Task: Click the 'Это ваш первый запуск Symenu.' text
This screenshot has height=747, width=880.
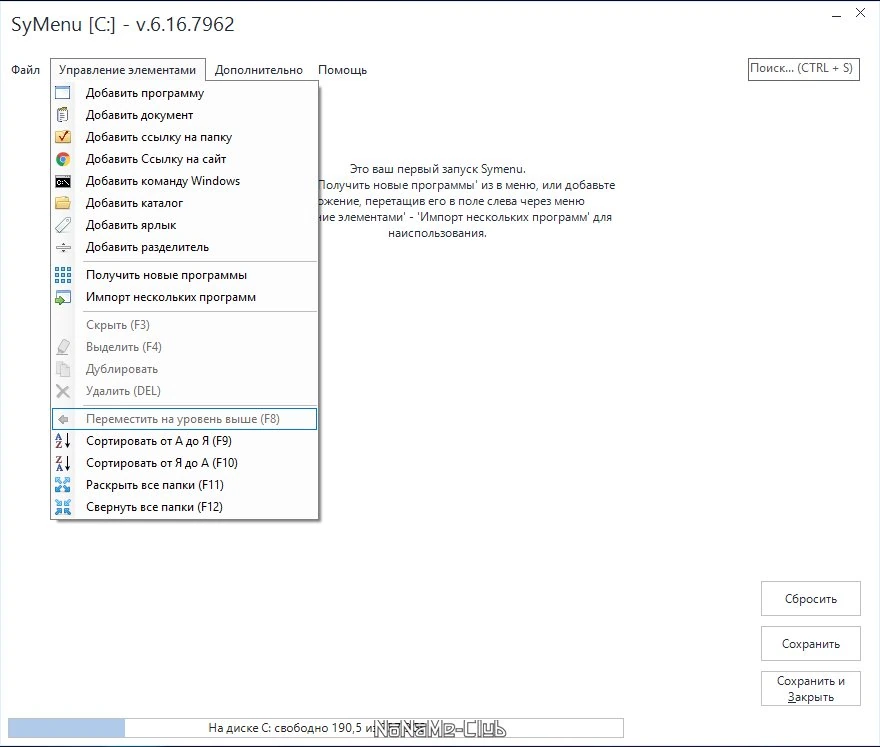Action: tap(438, 169)
